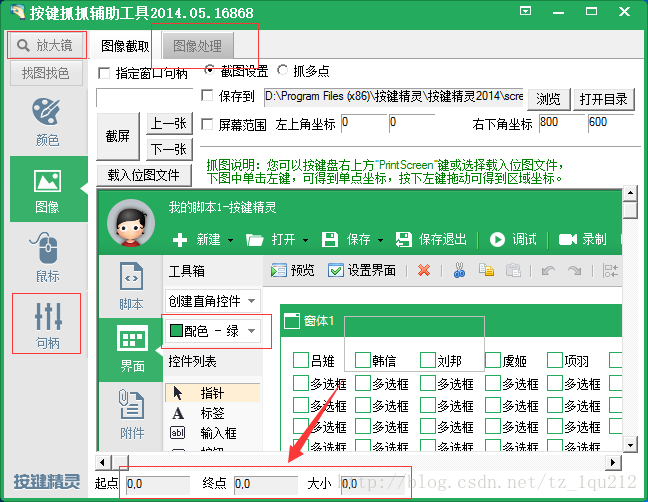Click the horizontal scrollbar right arrow

613,462
